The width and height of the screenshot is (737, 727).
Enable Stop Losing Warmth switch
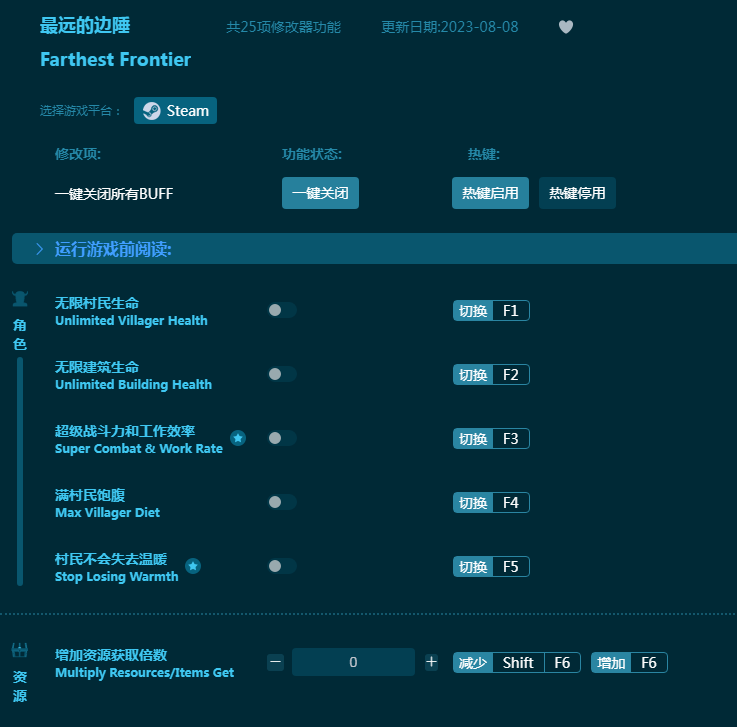click(282, 566)
